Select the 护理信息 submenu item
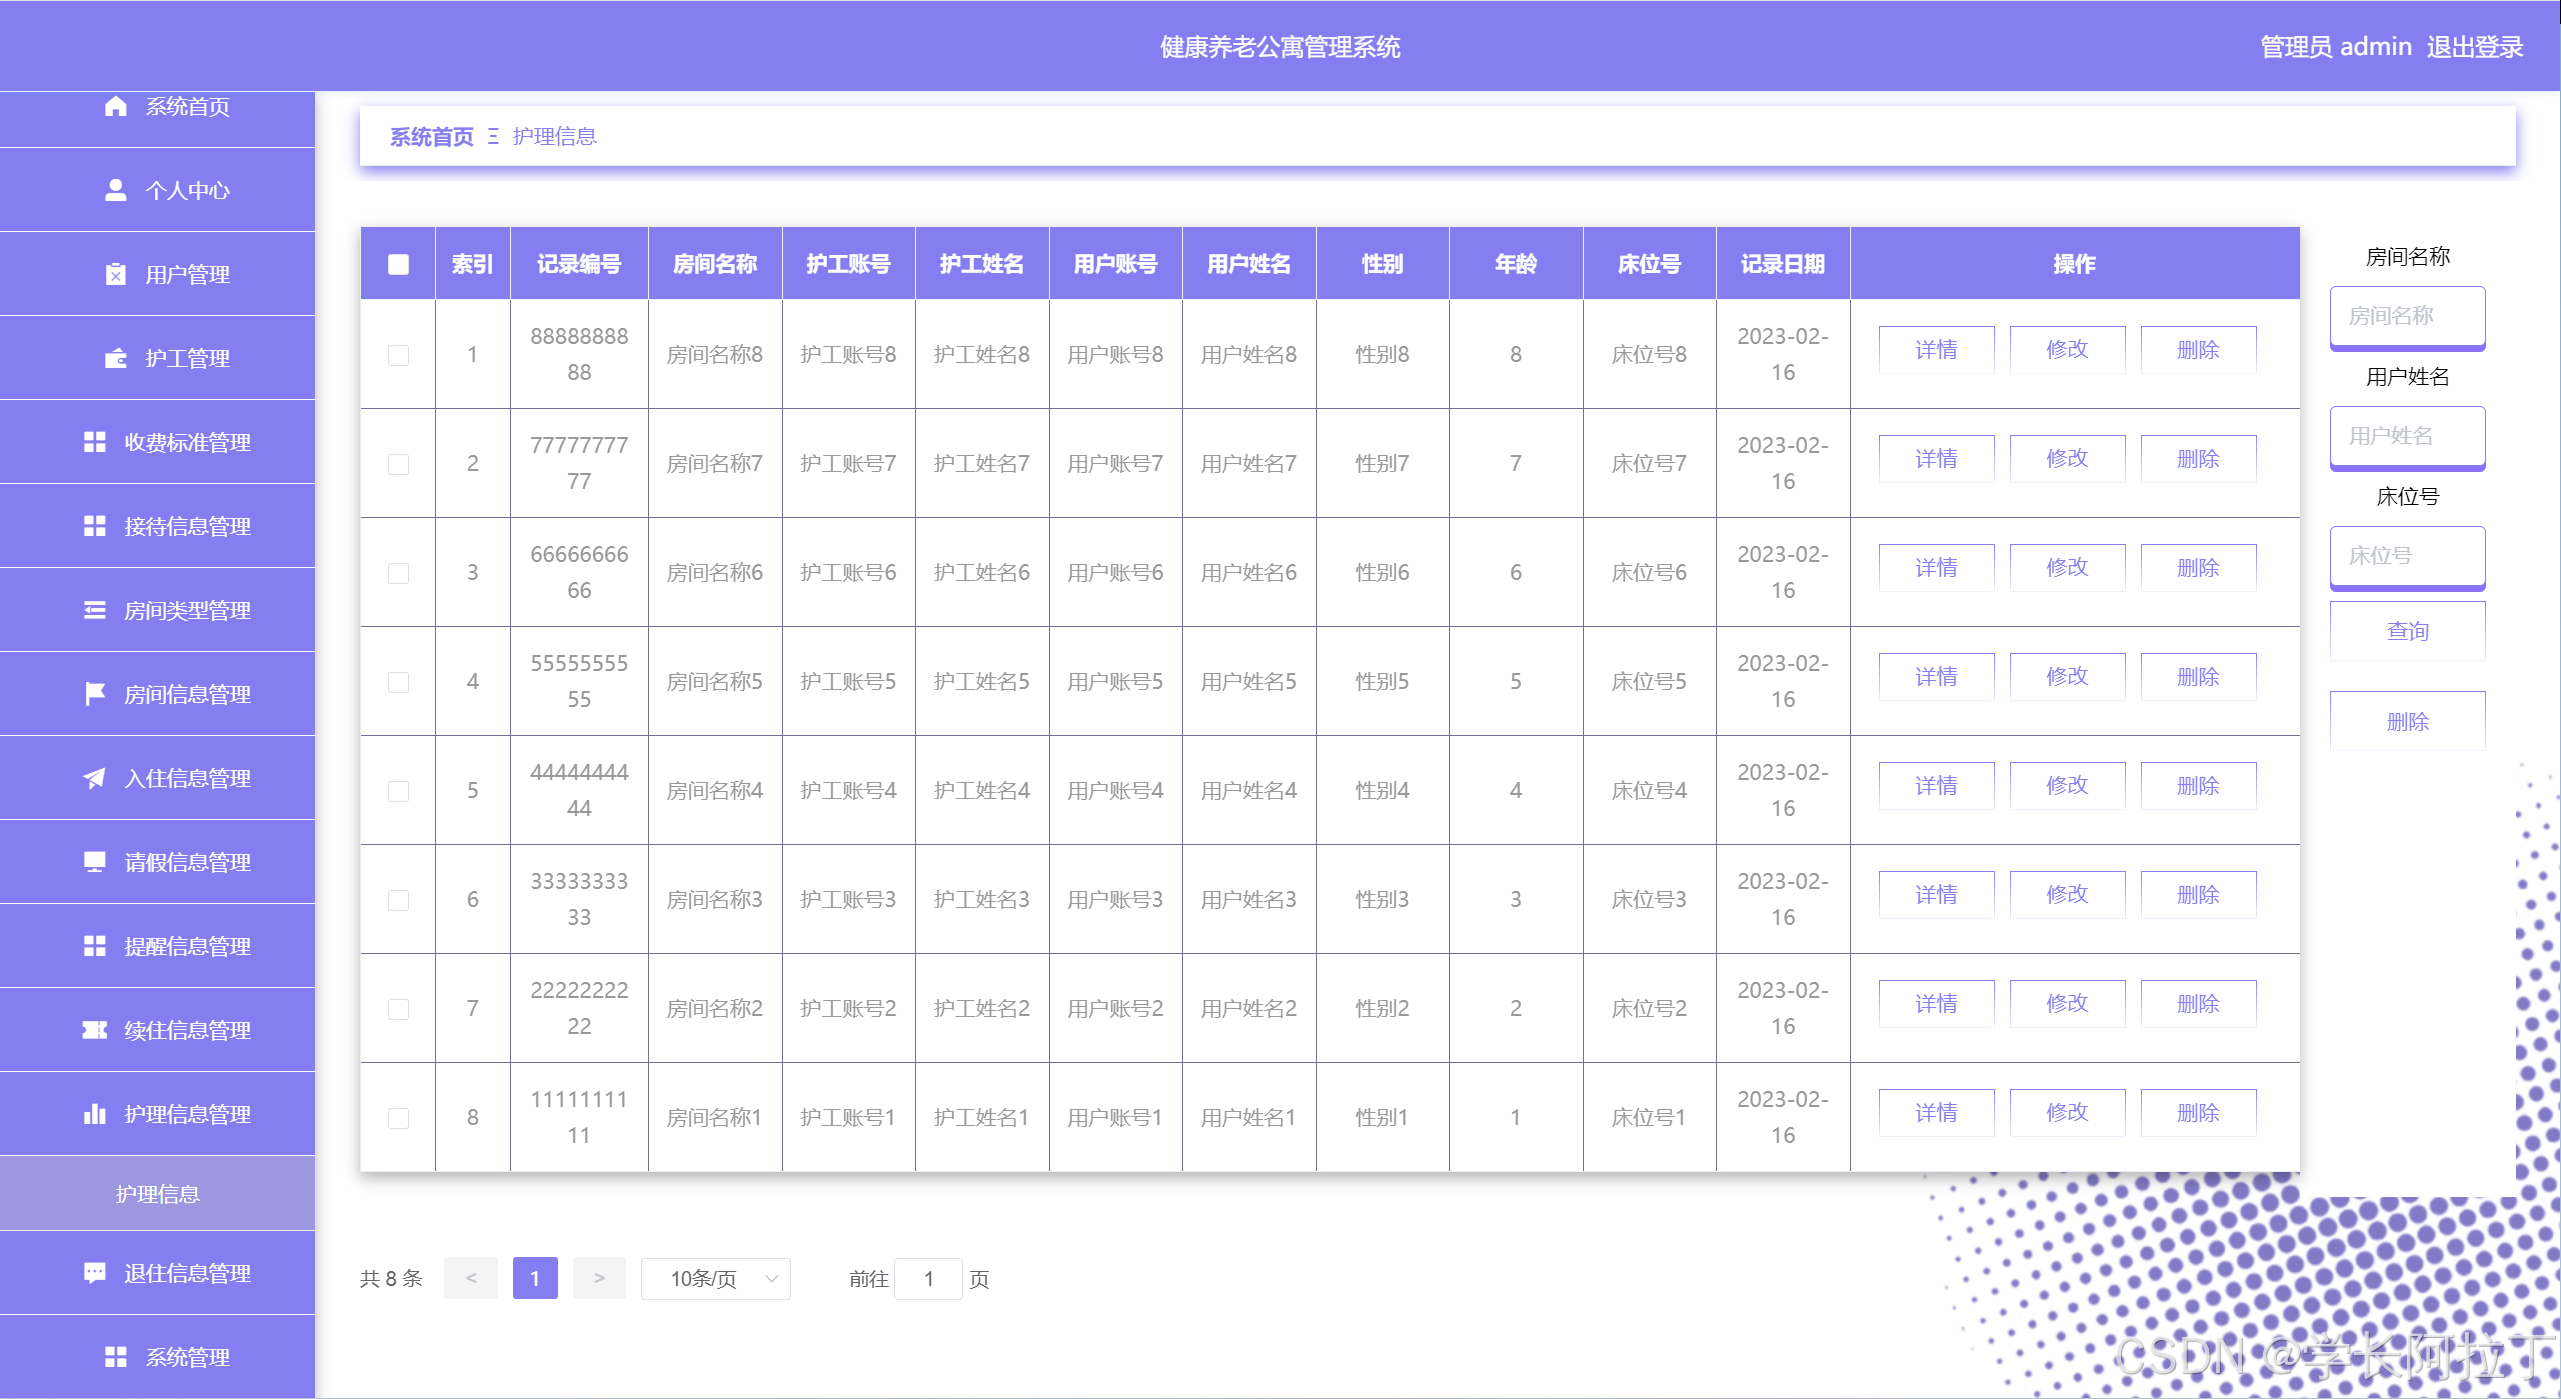 [157, 1193]
